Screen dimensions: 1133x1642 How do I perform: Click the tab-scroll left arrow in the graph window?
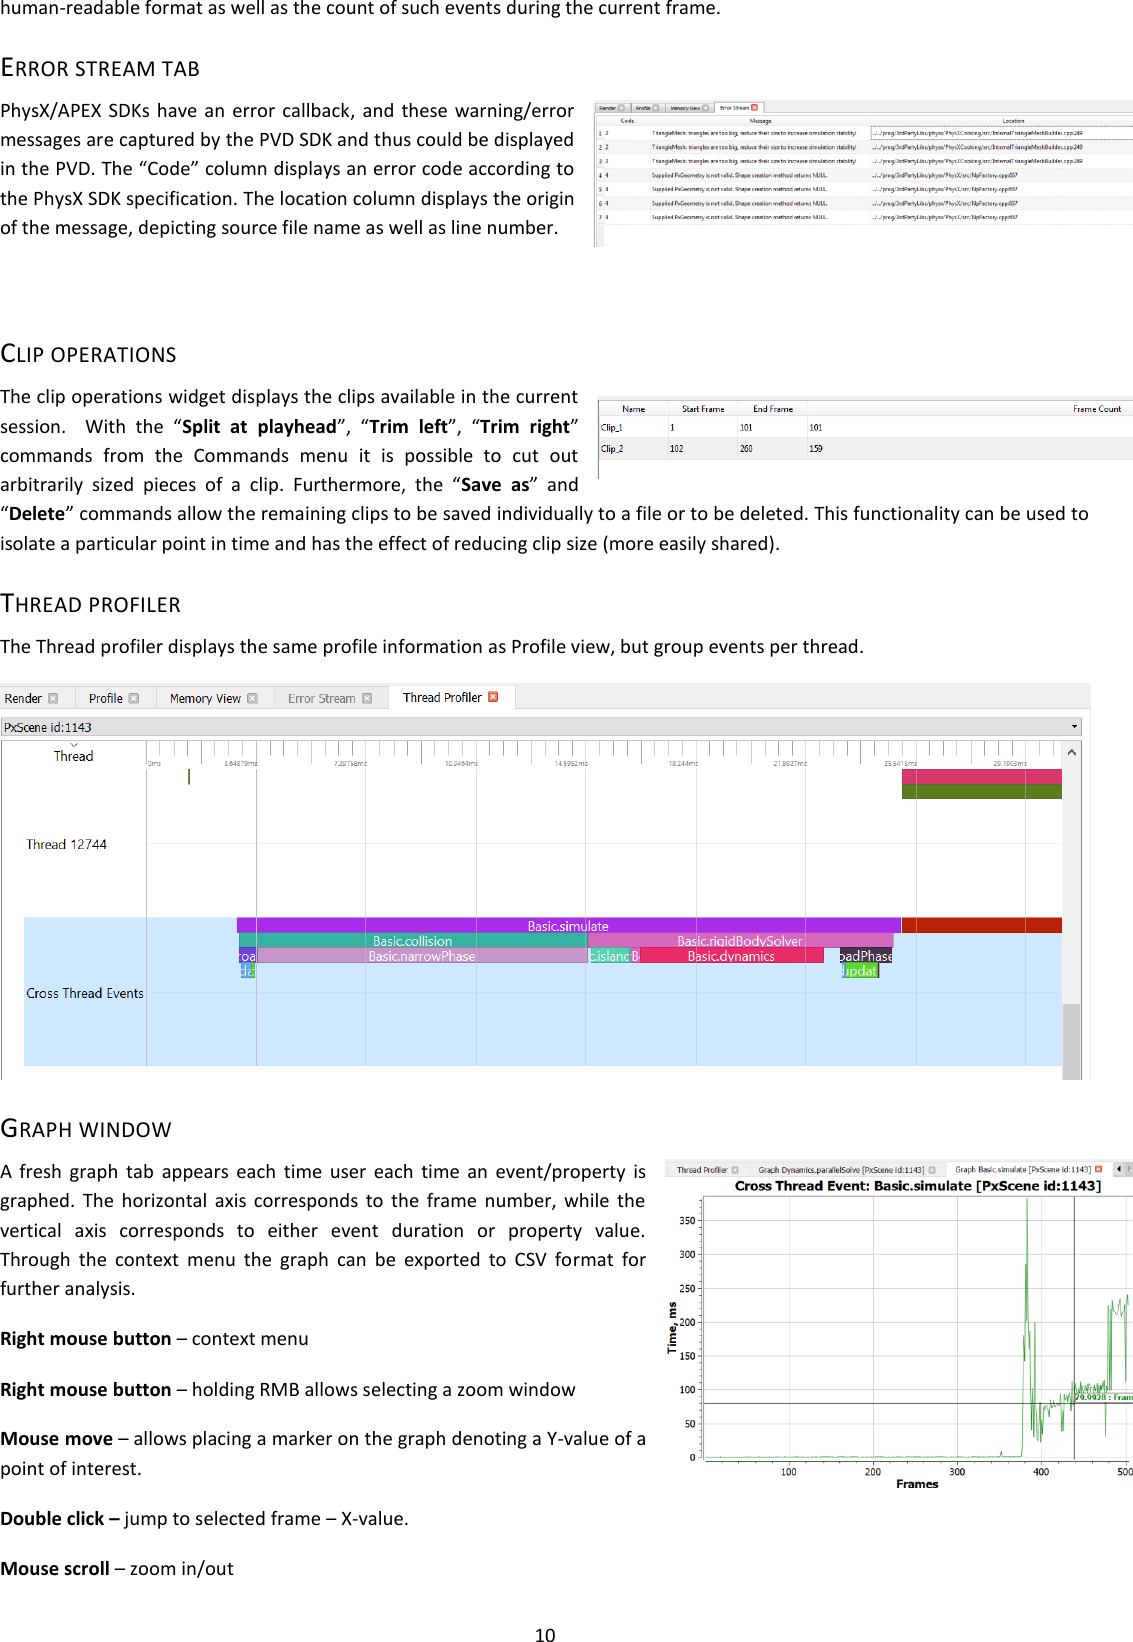[1119, 1169]
